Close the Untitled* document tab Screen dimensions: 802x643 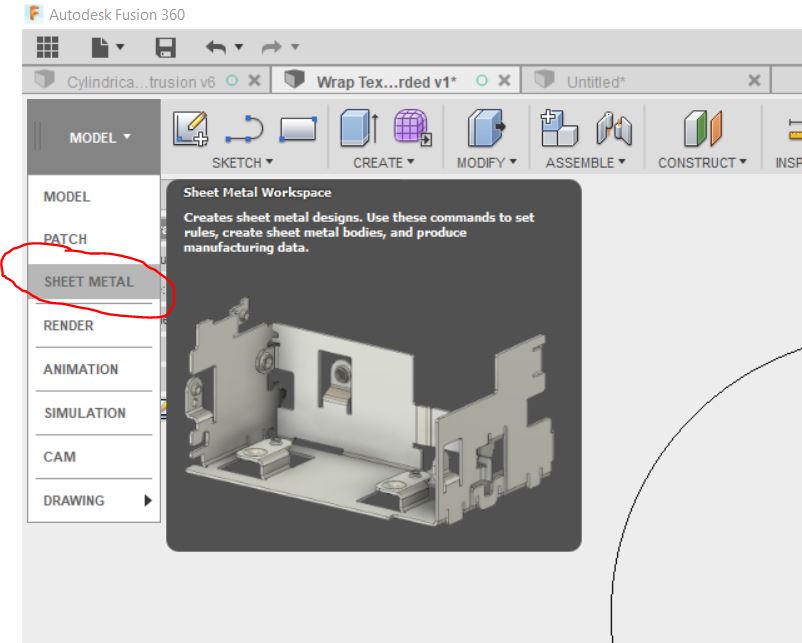point(754,80)
